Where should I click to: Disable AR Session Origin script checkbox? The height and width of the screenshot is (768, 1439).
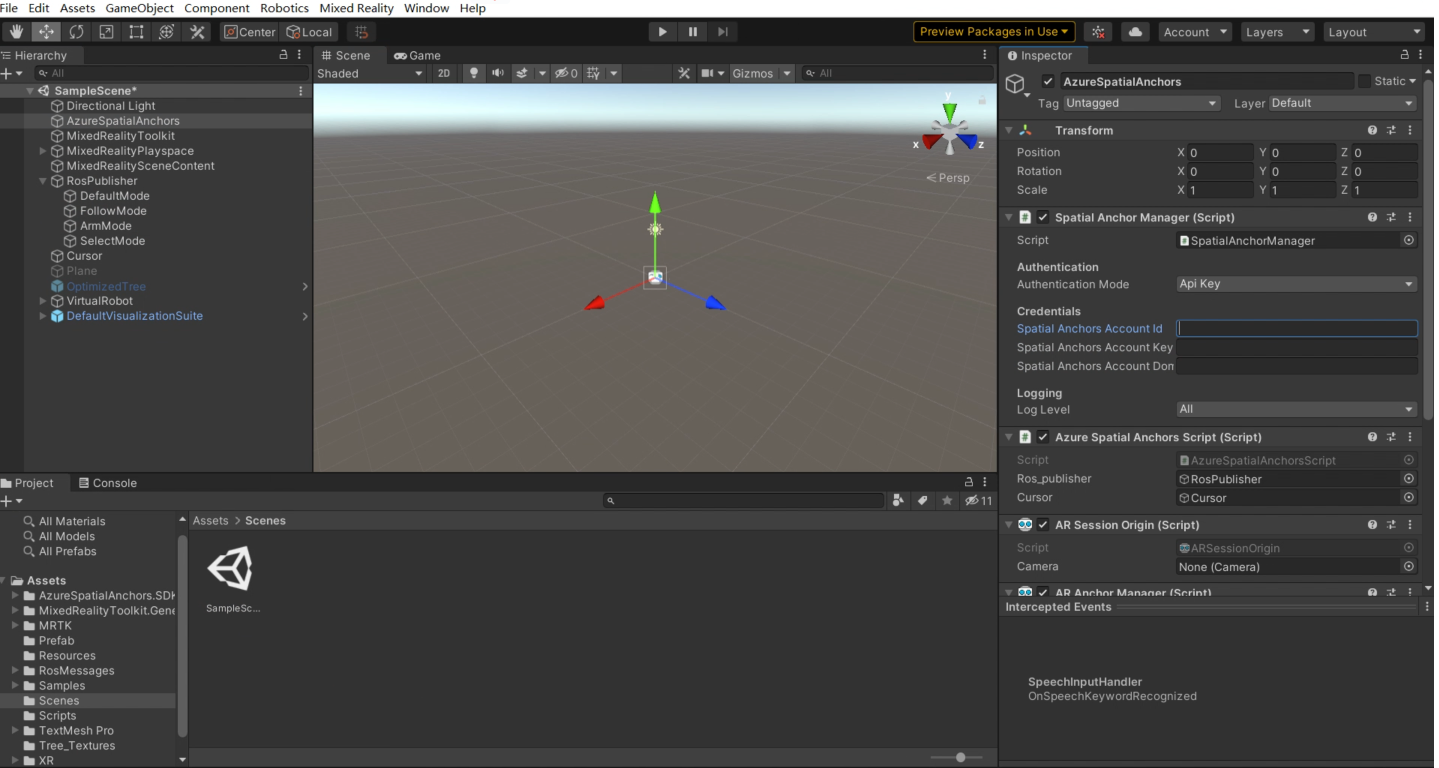(1043, 524)
